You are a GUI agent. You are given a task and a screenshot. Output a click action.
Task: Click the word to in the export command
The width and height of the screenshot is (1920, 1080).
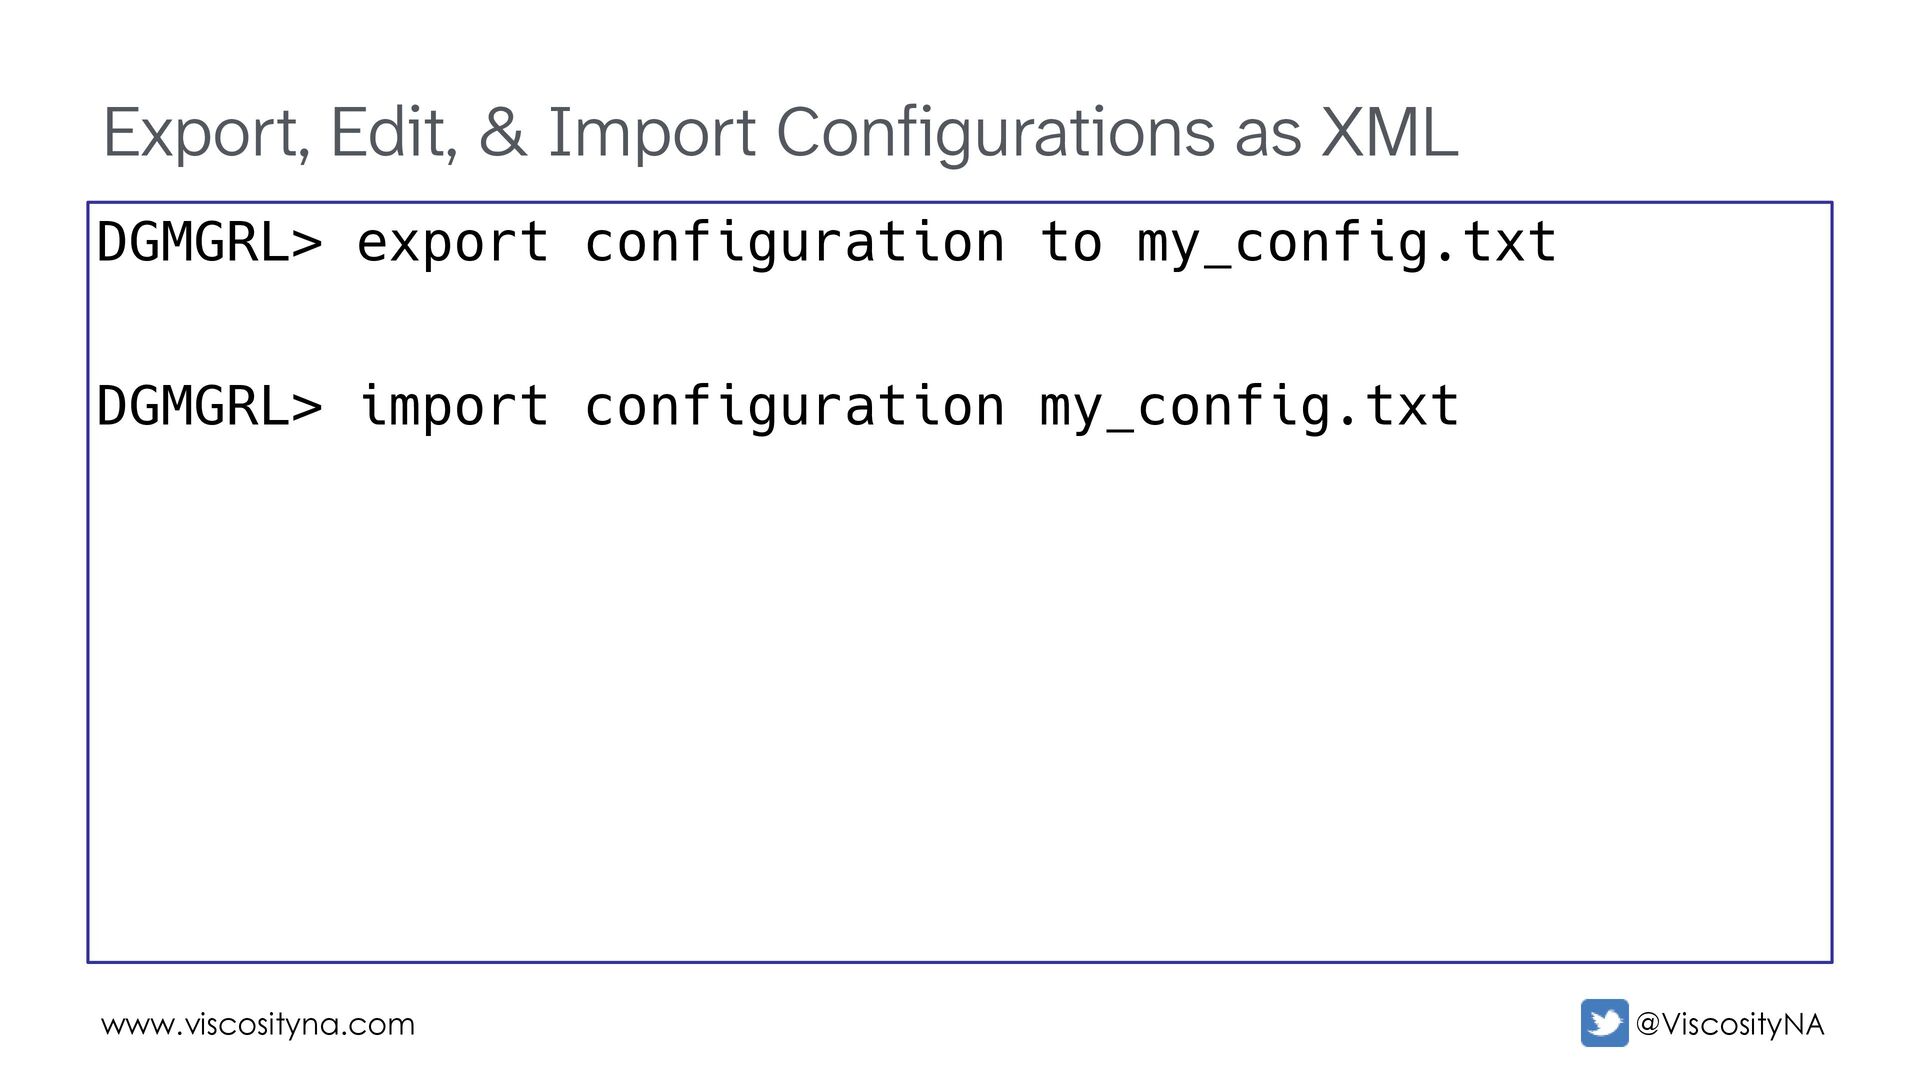pos(1071,243)
